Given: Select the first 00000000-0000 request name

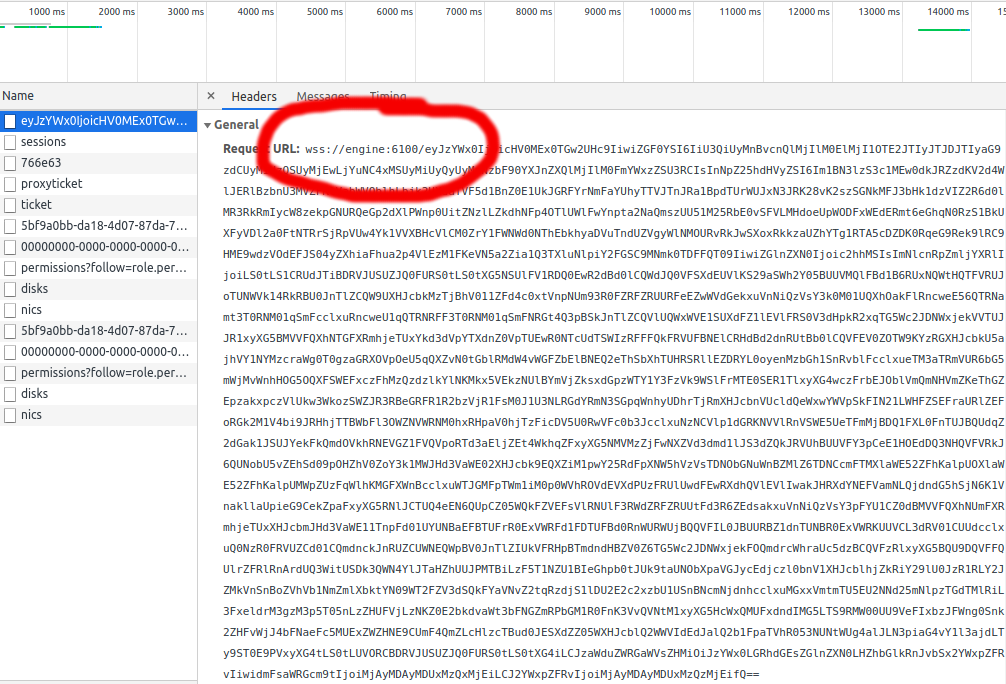Looking at the screenshot, I should [103, 247].
